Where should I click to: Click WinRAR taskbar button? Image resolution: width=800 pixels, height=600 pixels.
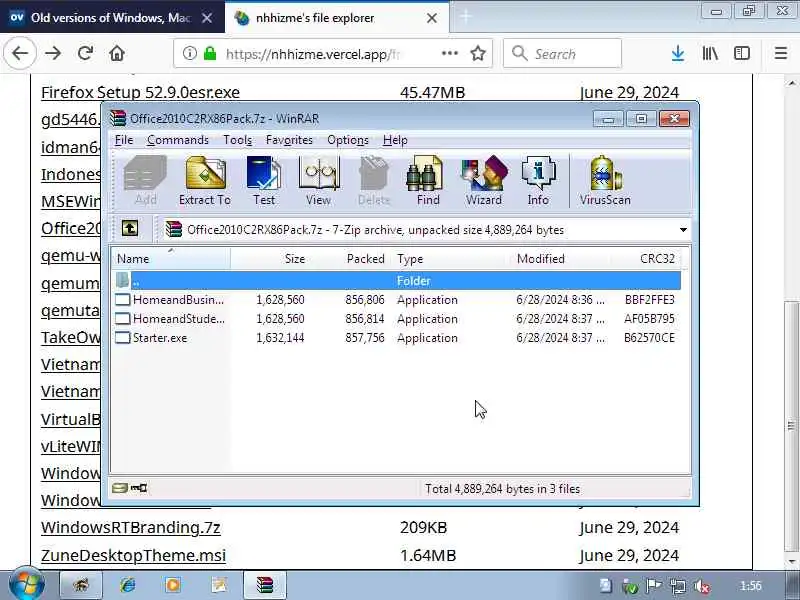[x=265, y=585]
